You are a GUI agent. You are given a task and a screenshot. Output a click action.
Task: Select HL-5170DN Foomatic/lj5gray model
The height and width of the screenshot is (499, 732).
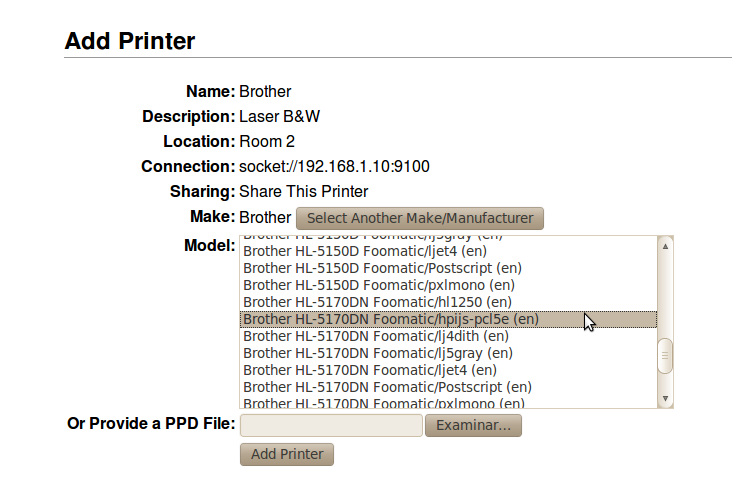tap(378, 353)
